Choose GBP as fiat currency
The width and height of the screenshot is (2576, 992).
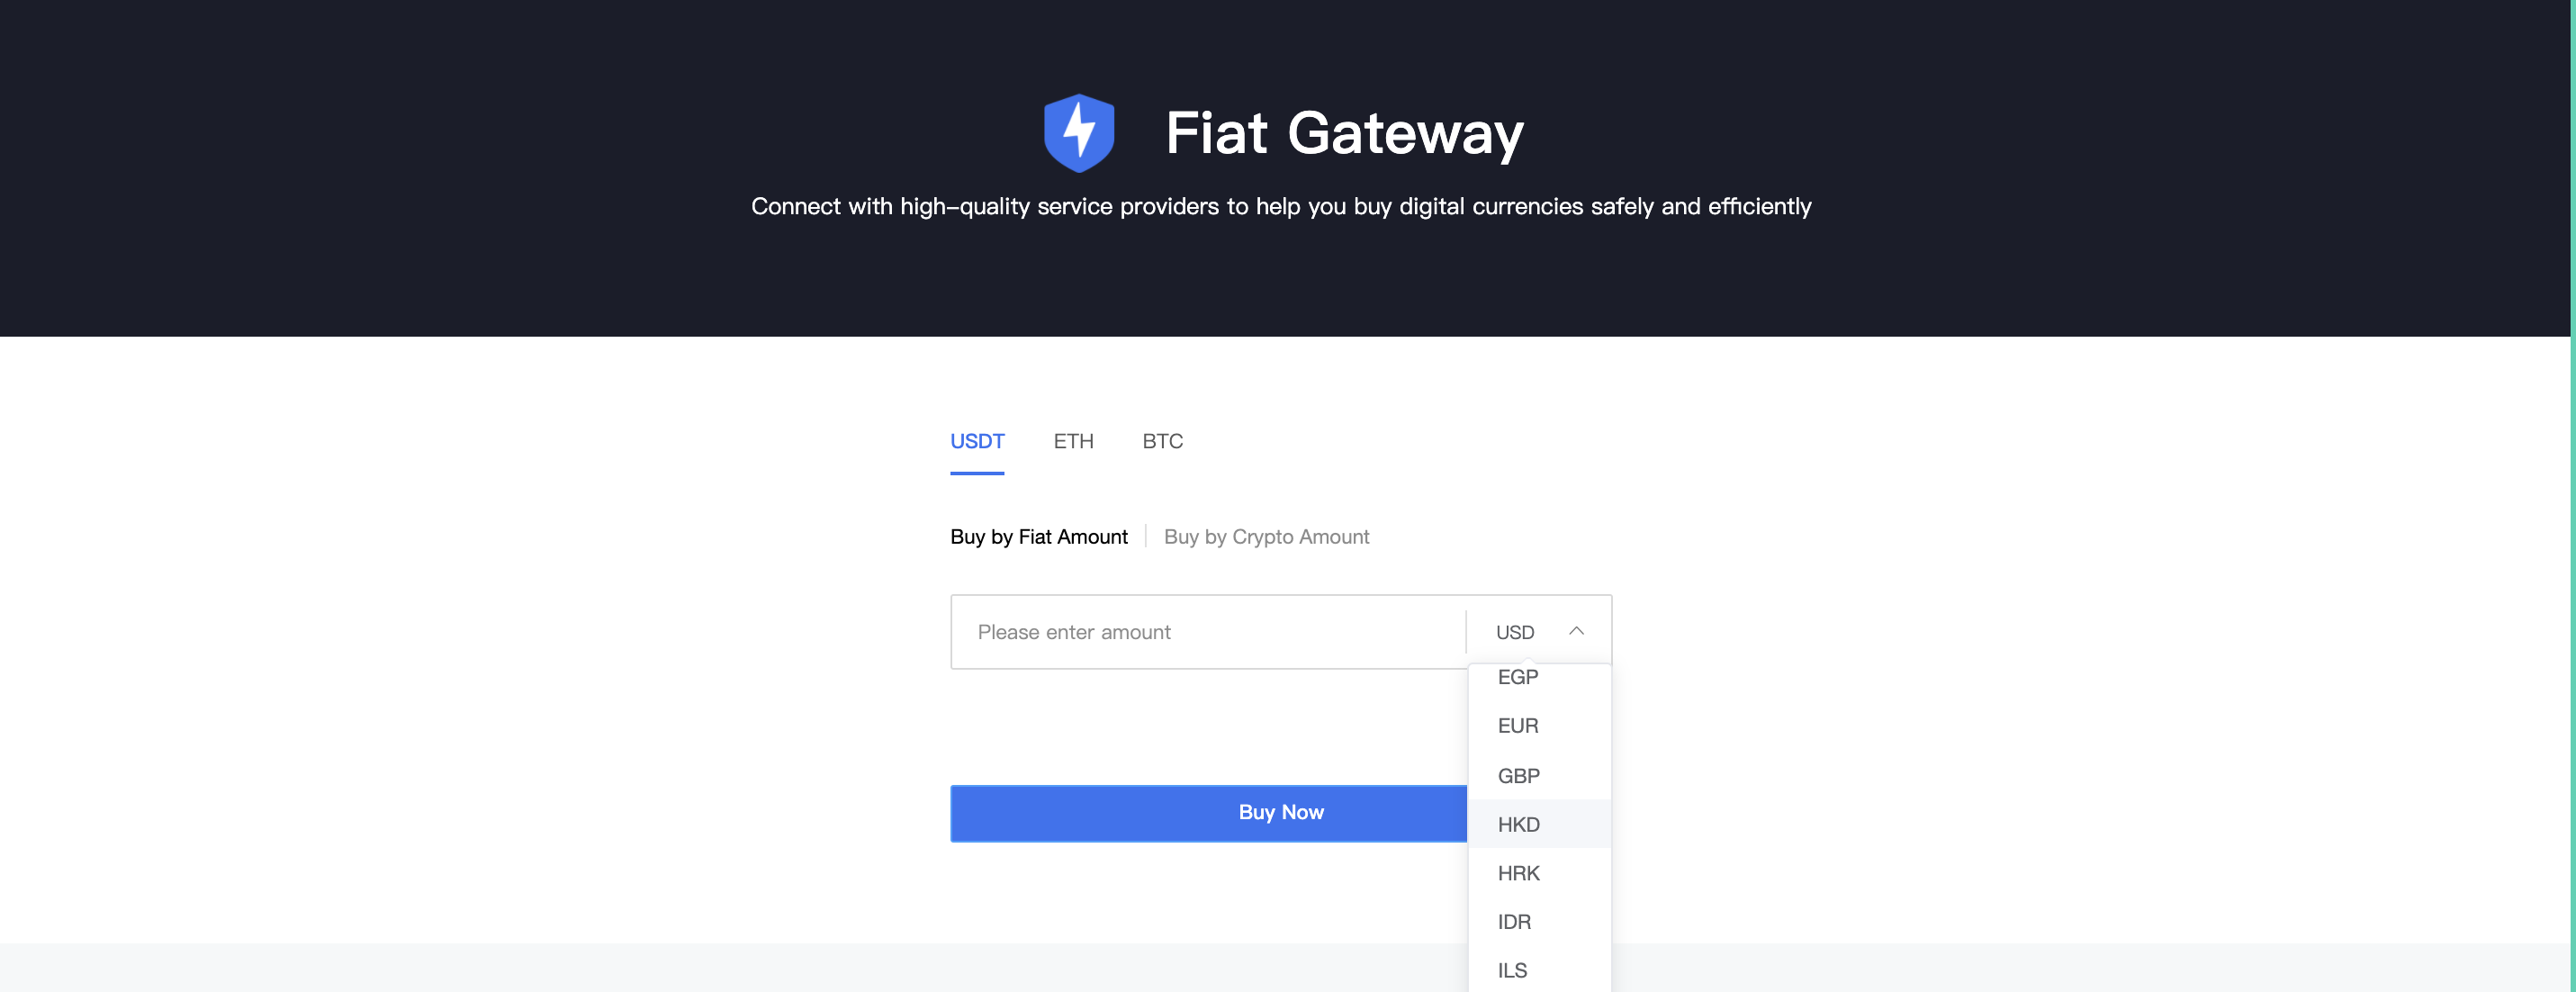click(x=1518, y=776)
